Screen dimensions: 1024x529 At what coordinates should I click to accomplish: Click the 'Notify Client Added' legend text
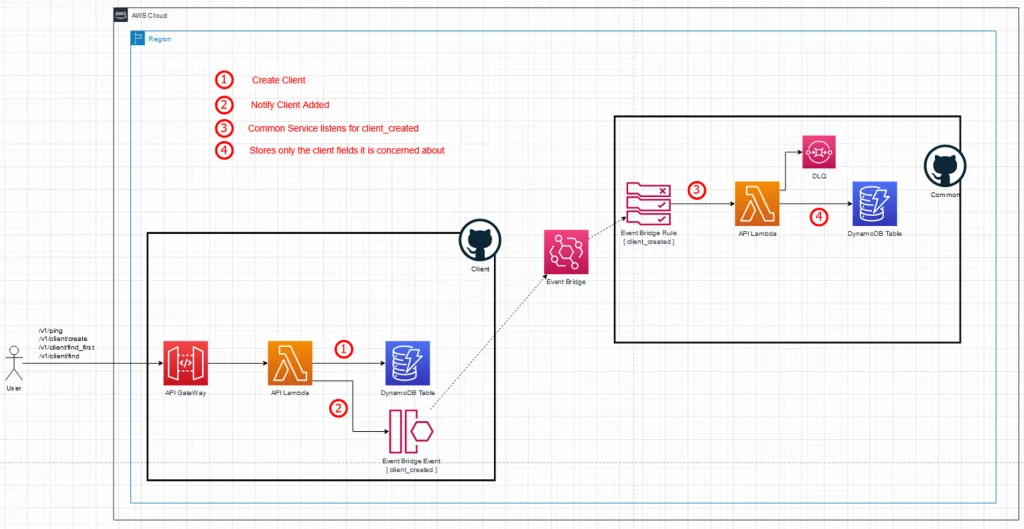(290, 104)
